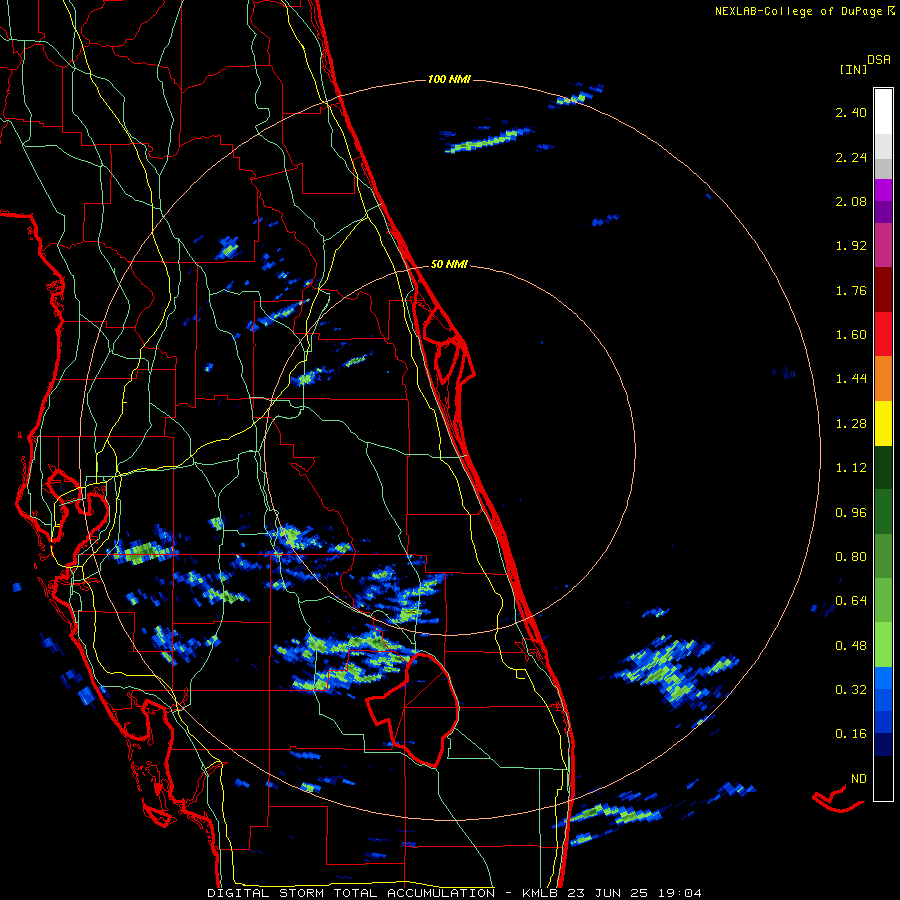Click the DSA product label
Screen dimensions: 900x900
click(879, 60)
